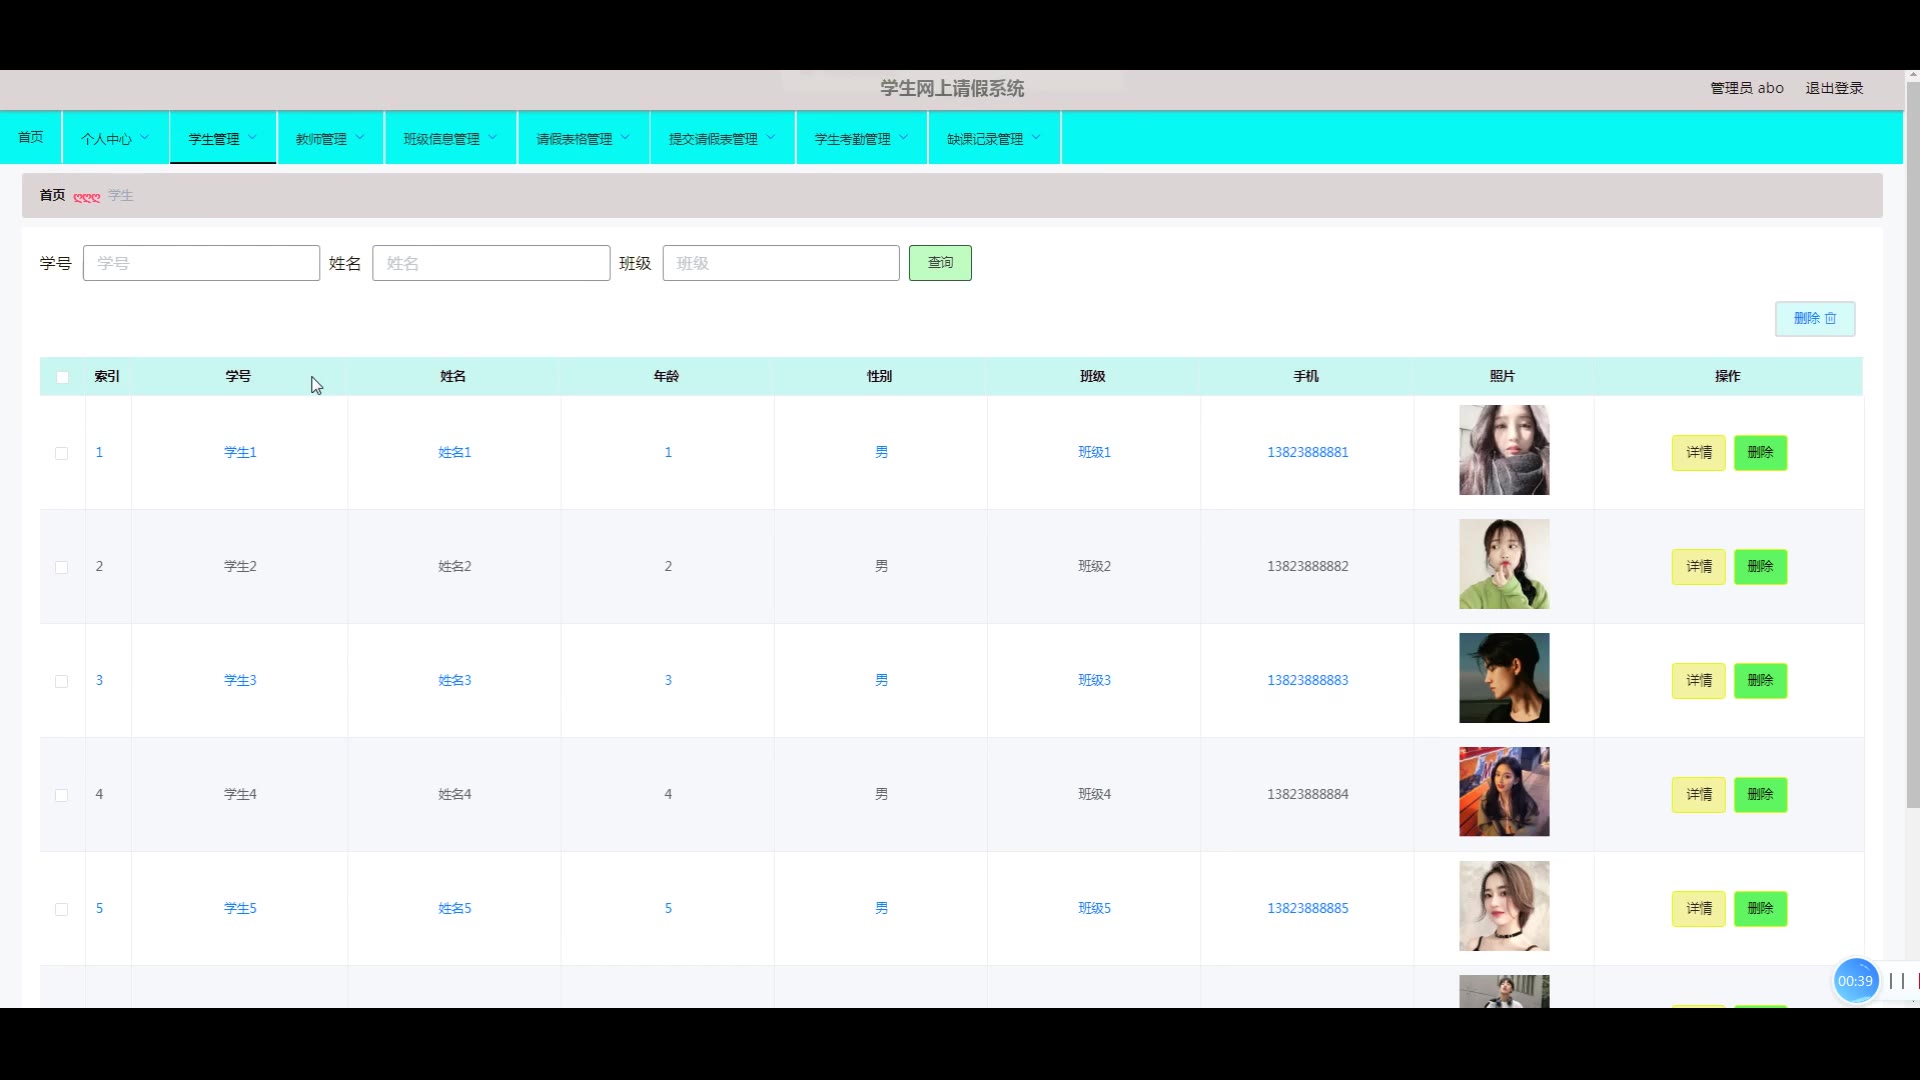This screenshot has width=1920, height=1080.
Task: Check the checkbox for row 4
Action: [61, 795]
